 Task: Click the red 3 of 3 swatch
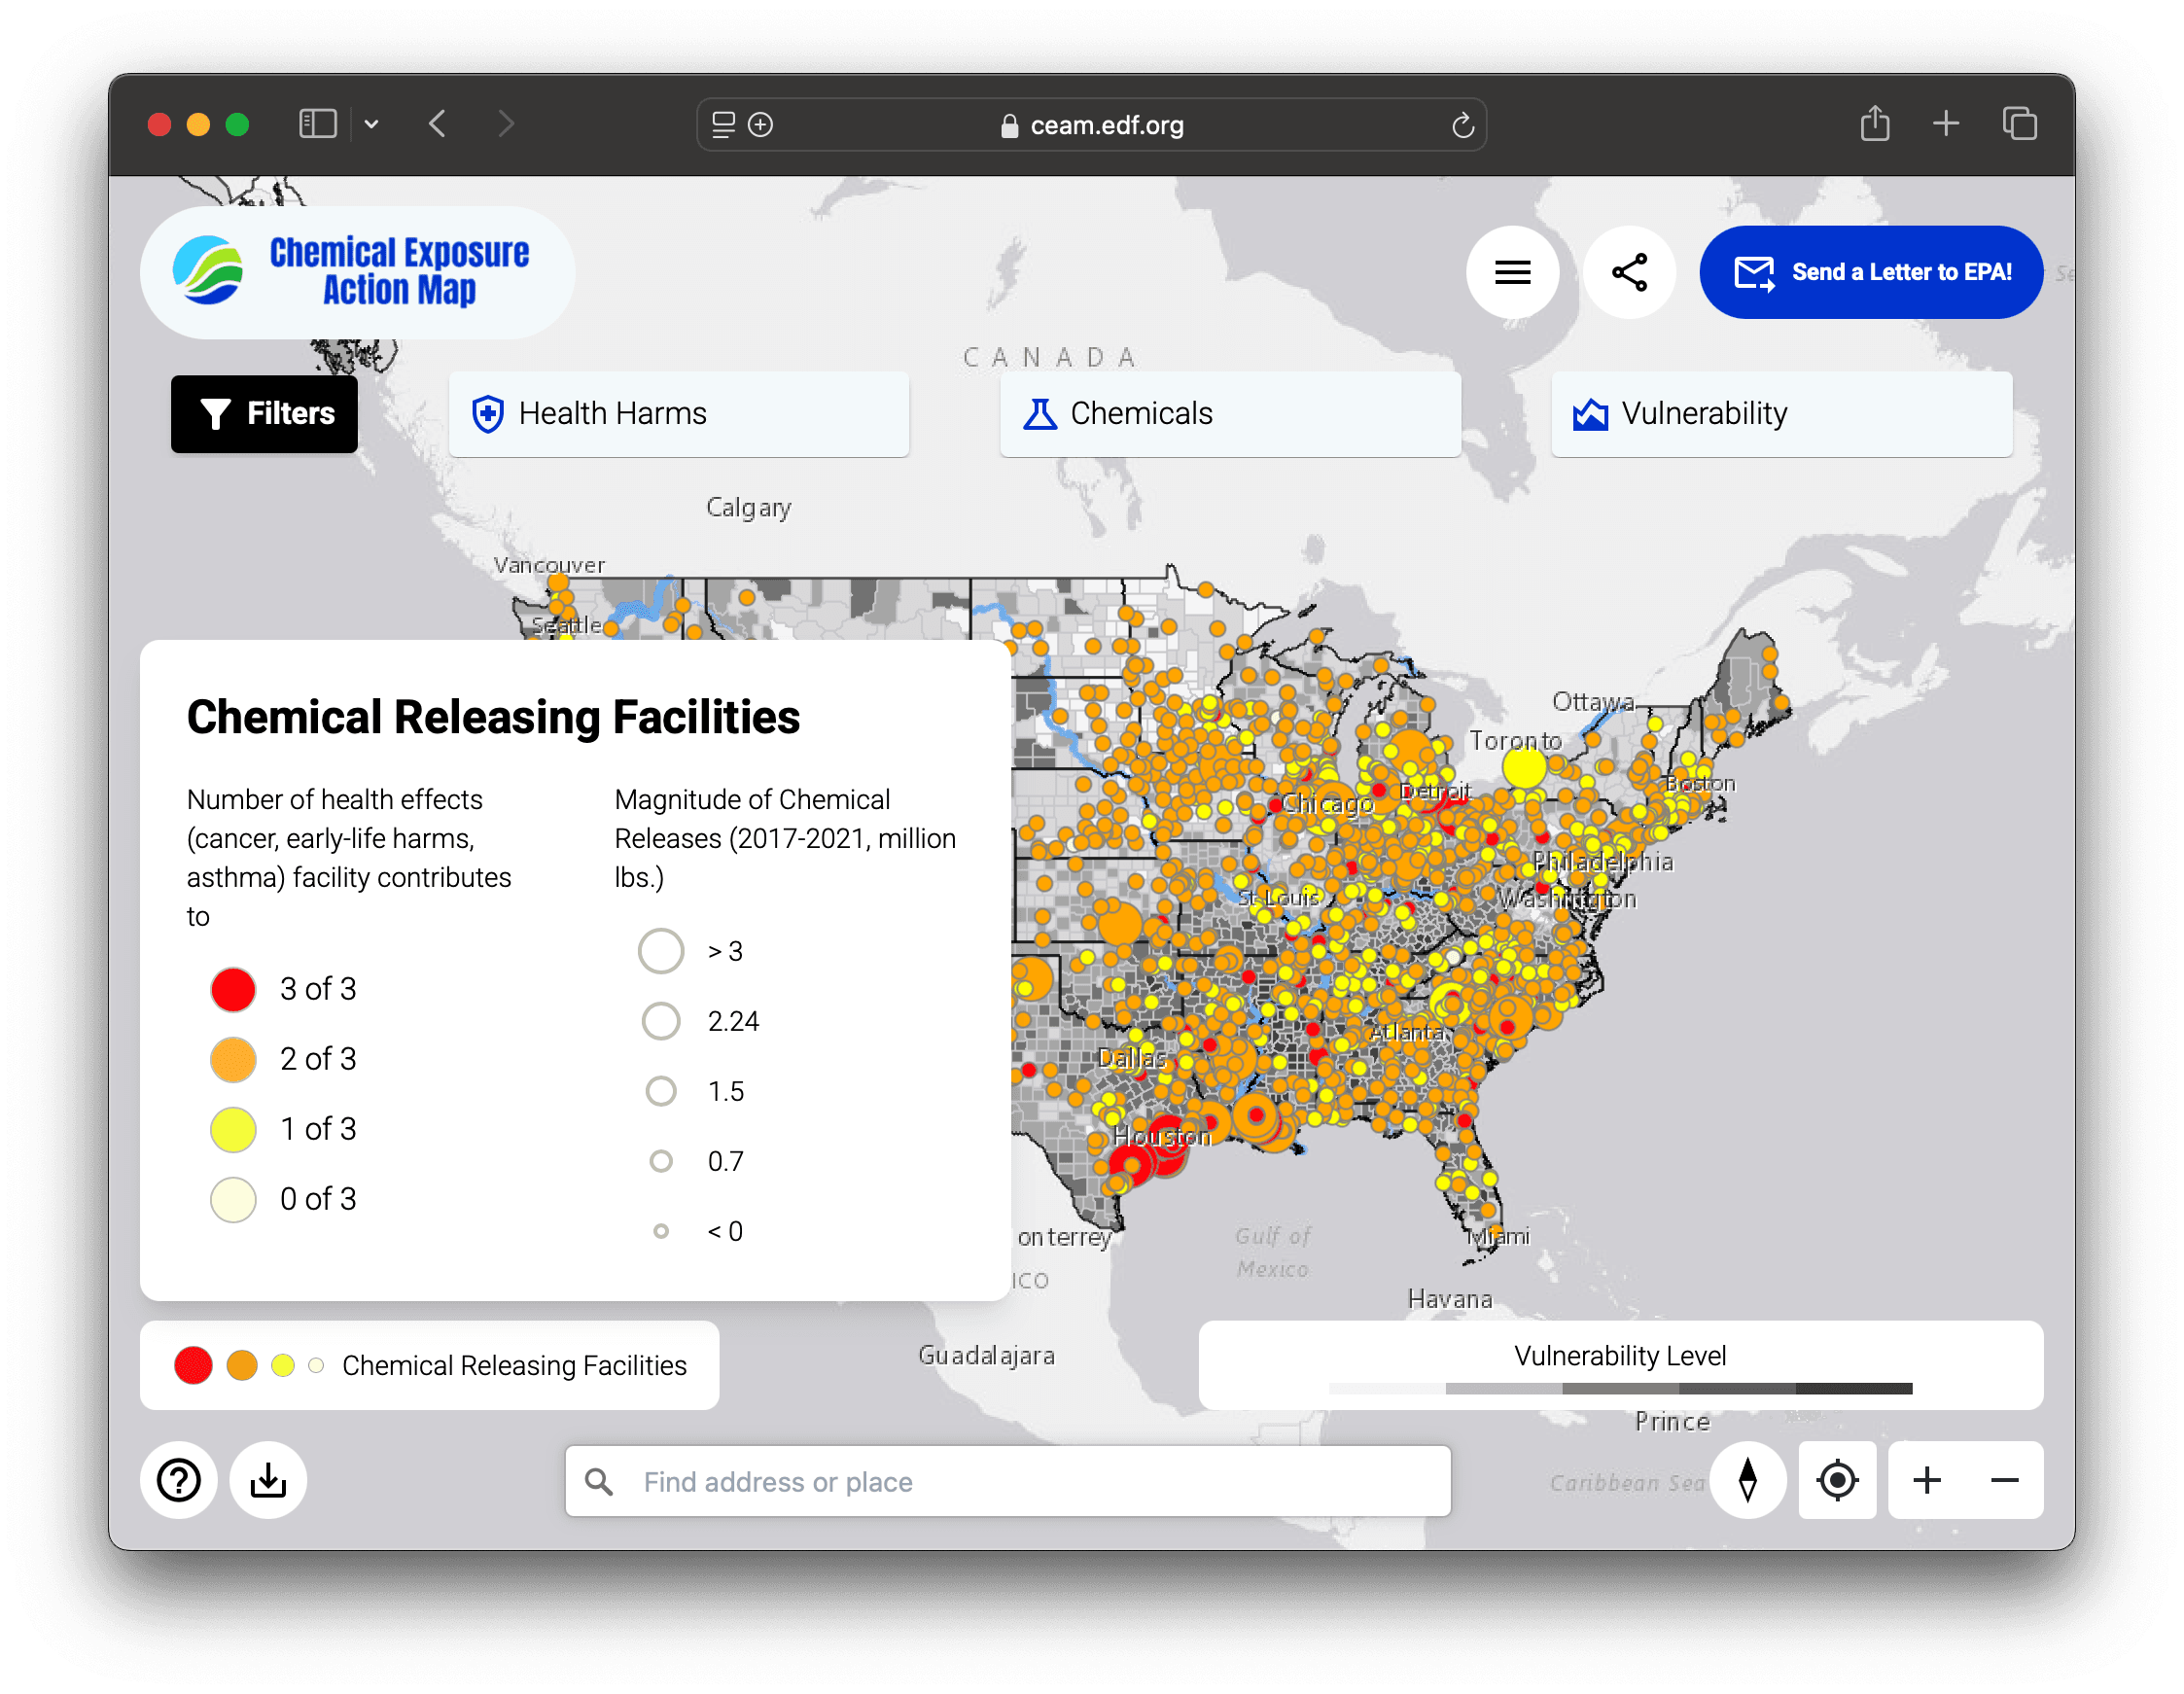pos(233,989)
